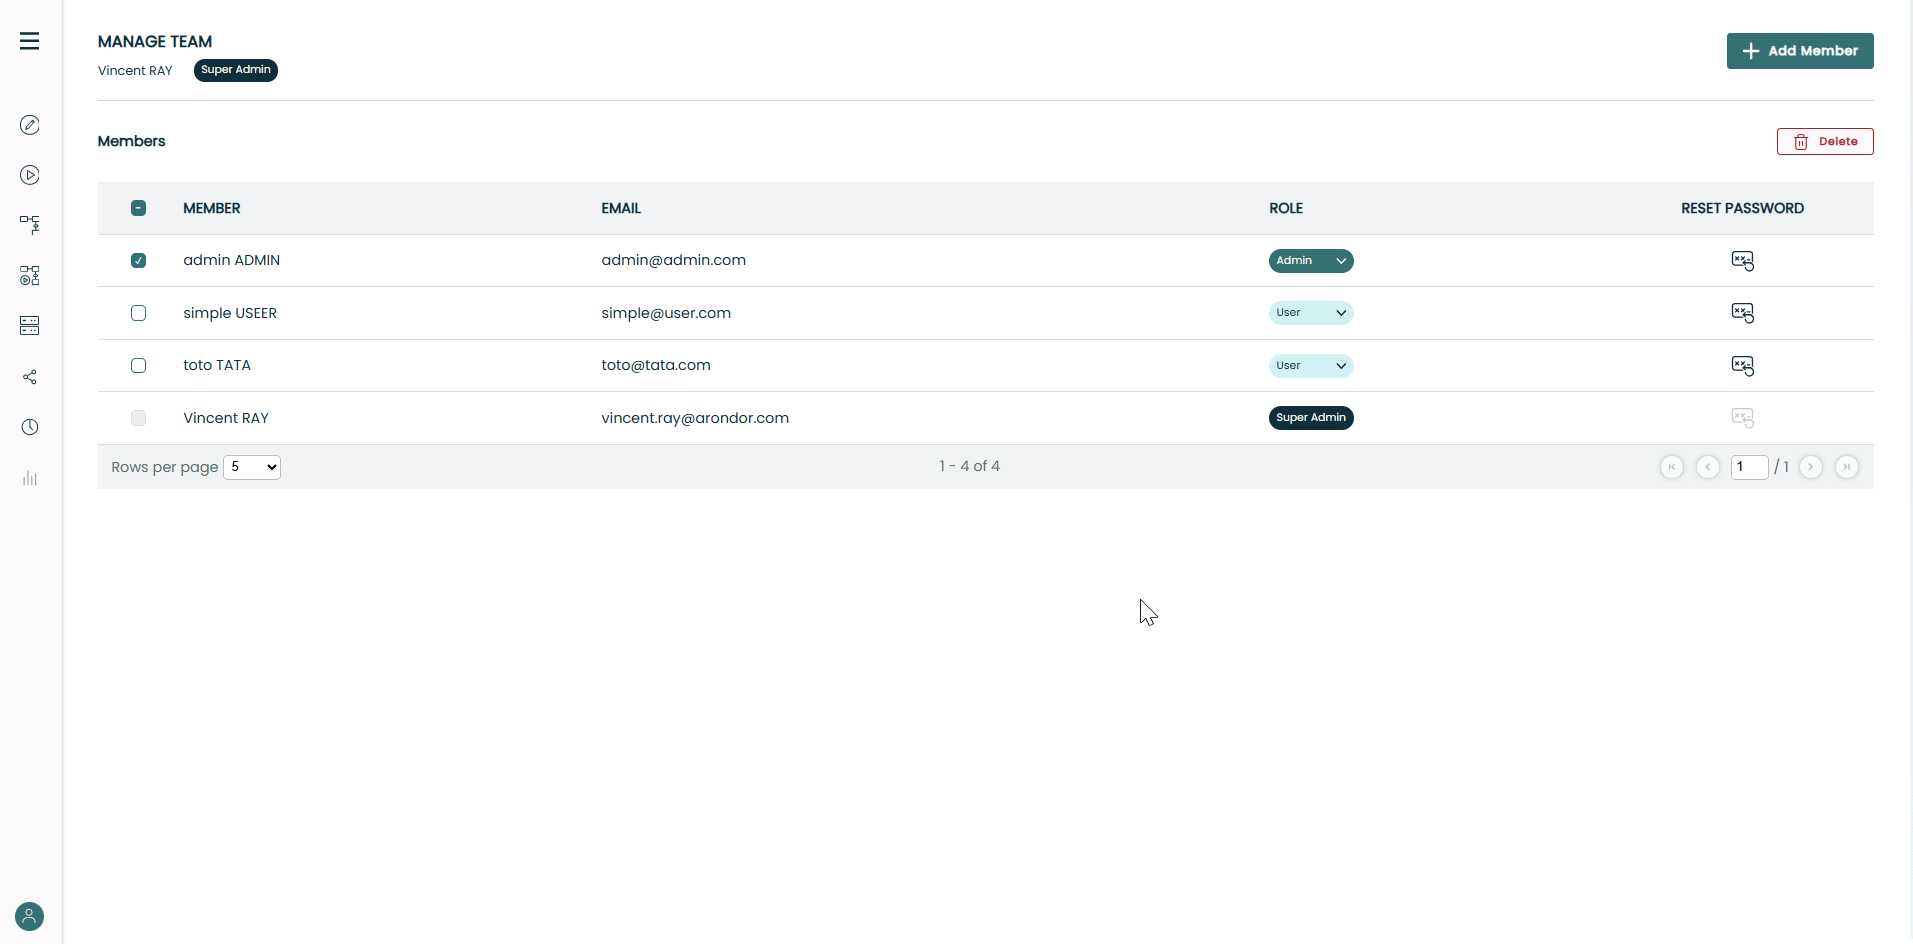Image resolution: width=1913 pixels, height=944 pixels.
Task: Open the Rows per page dropdown
Action: tap(252, 467)
